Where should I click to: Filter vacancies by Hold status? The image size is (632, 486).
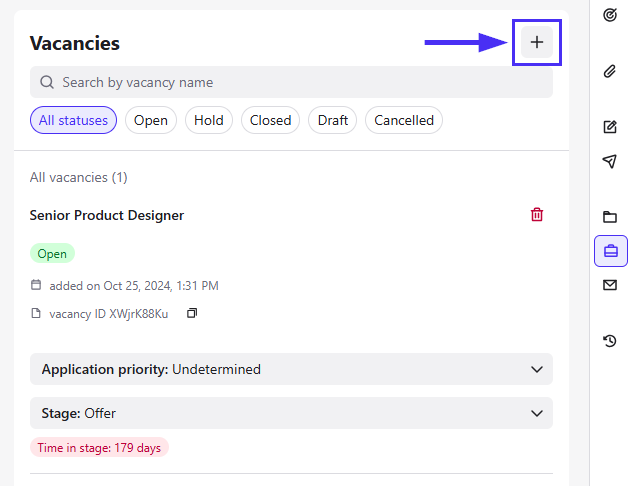(209, 120)
